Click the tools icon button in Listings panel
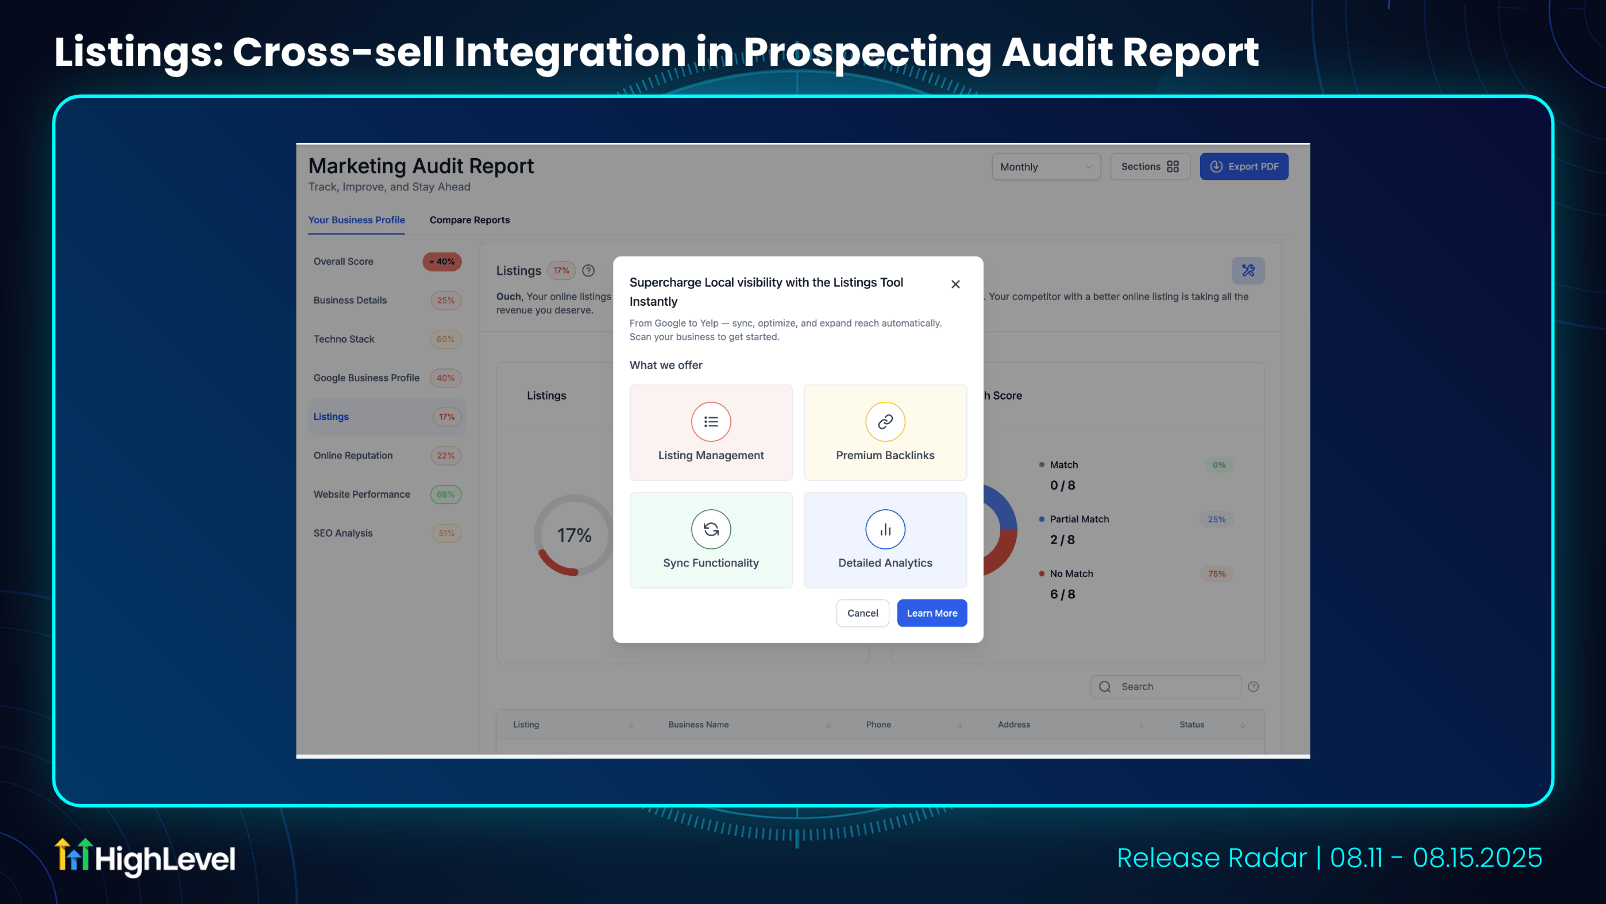Screen dimensions: 1606x904 point(1248,270)
